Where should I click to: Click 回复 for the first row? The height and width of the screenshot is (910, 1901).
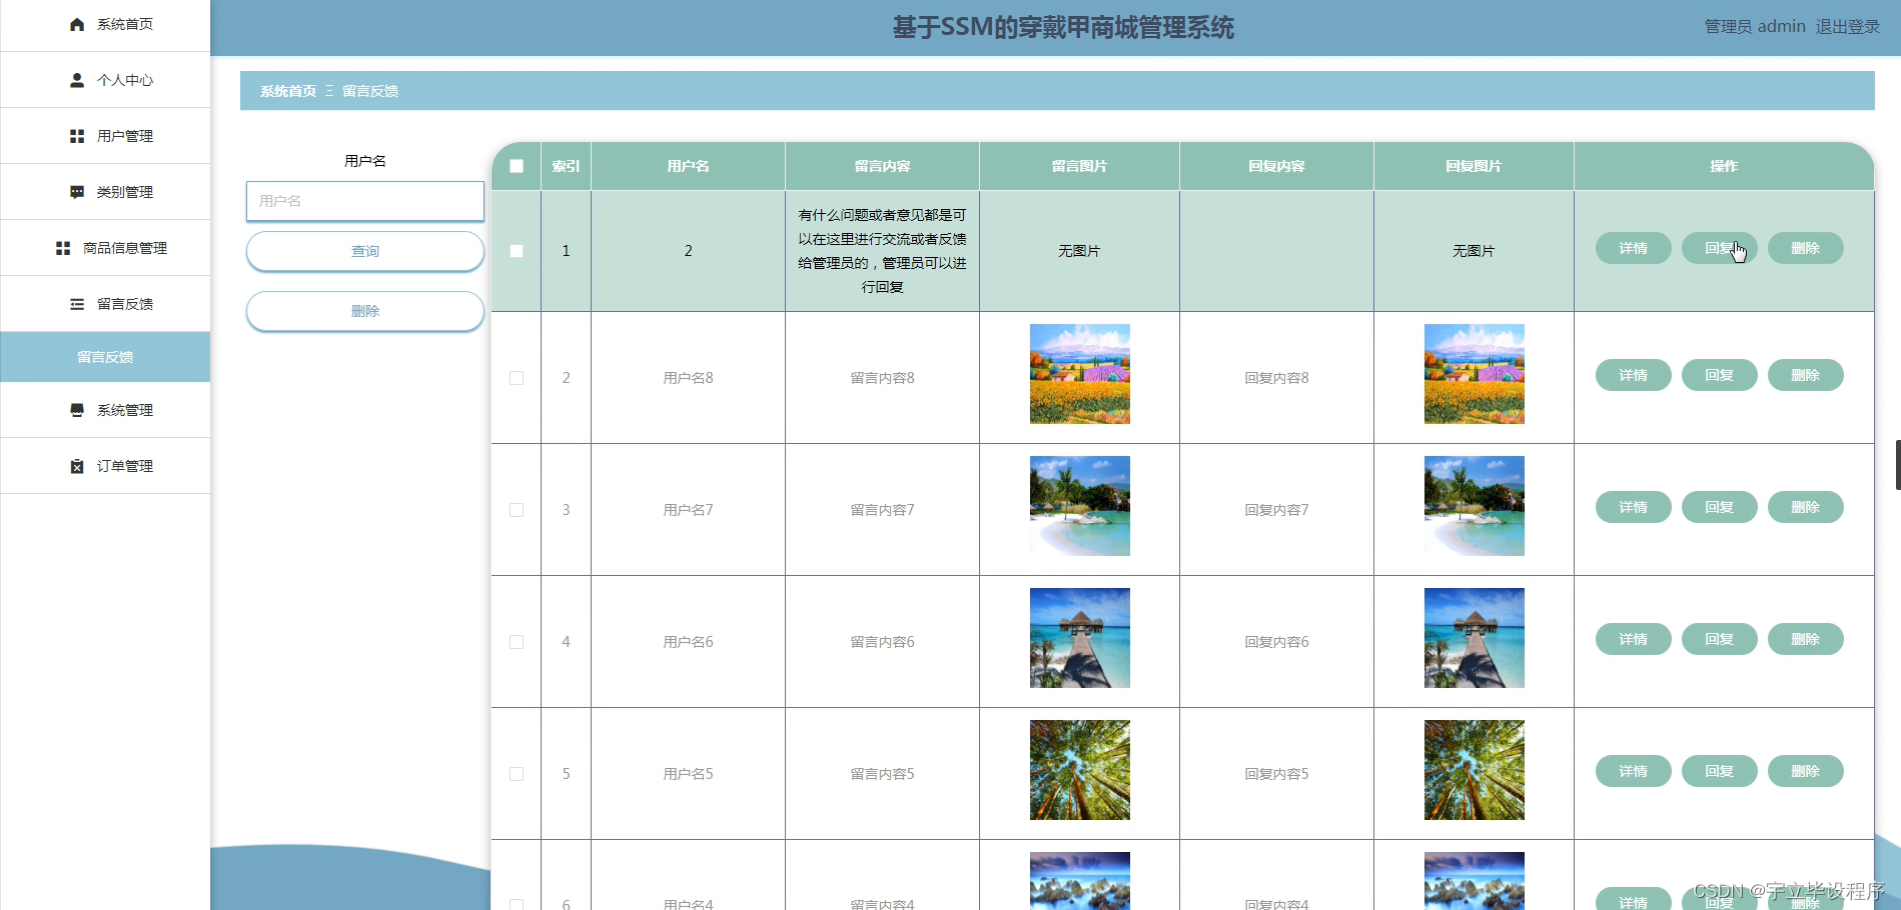pos(1719,248)
